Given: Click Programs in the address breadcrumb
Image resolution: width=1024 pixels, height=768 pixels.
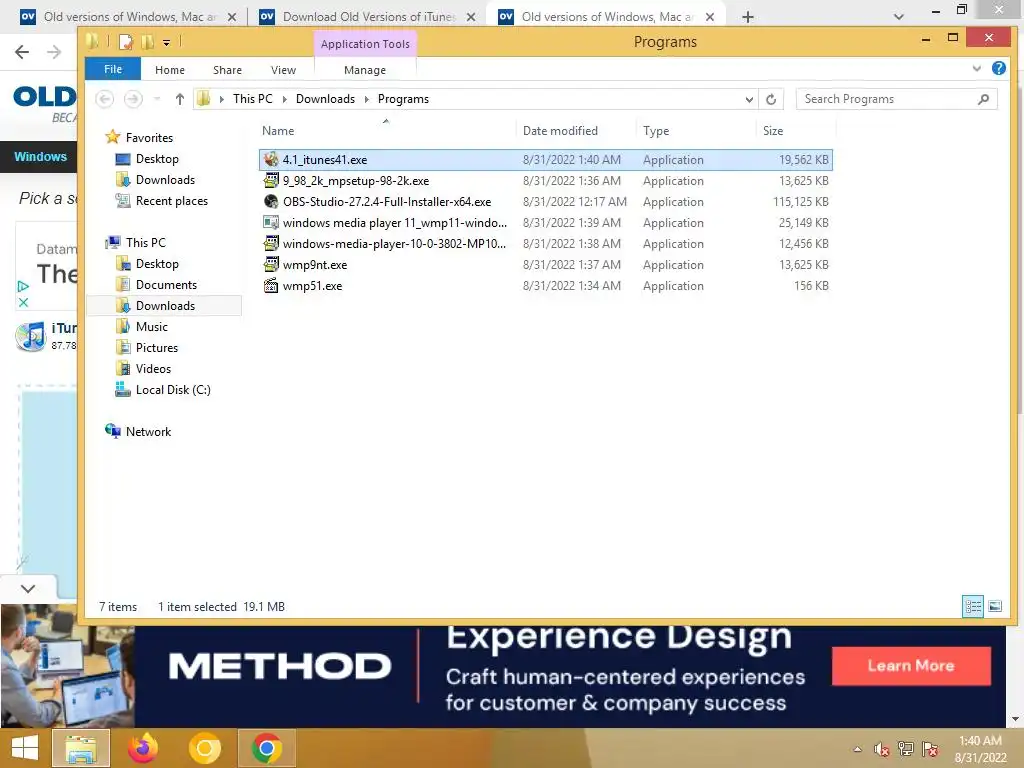Looking at the screenshot, I should [x=403, y=99].
